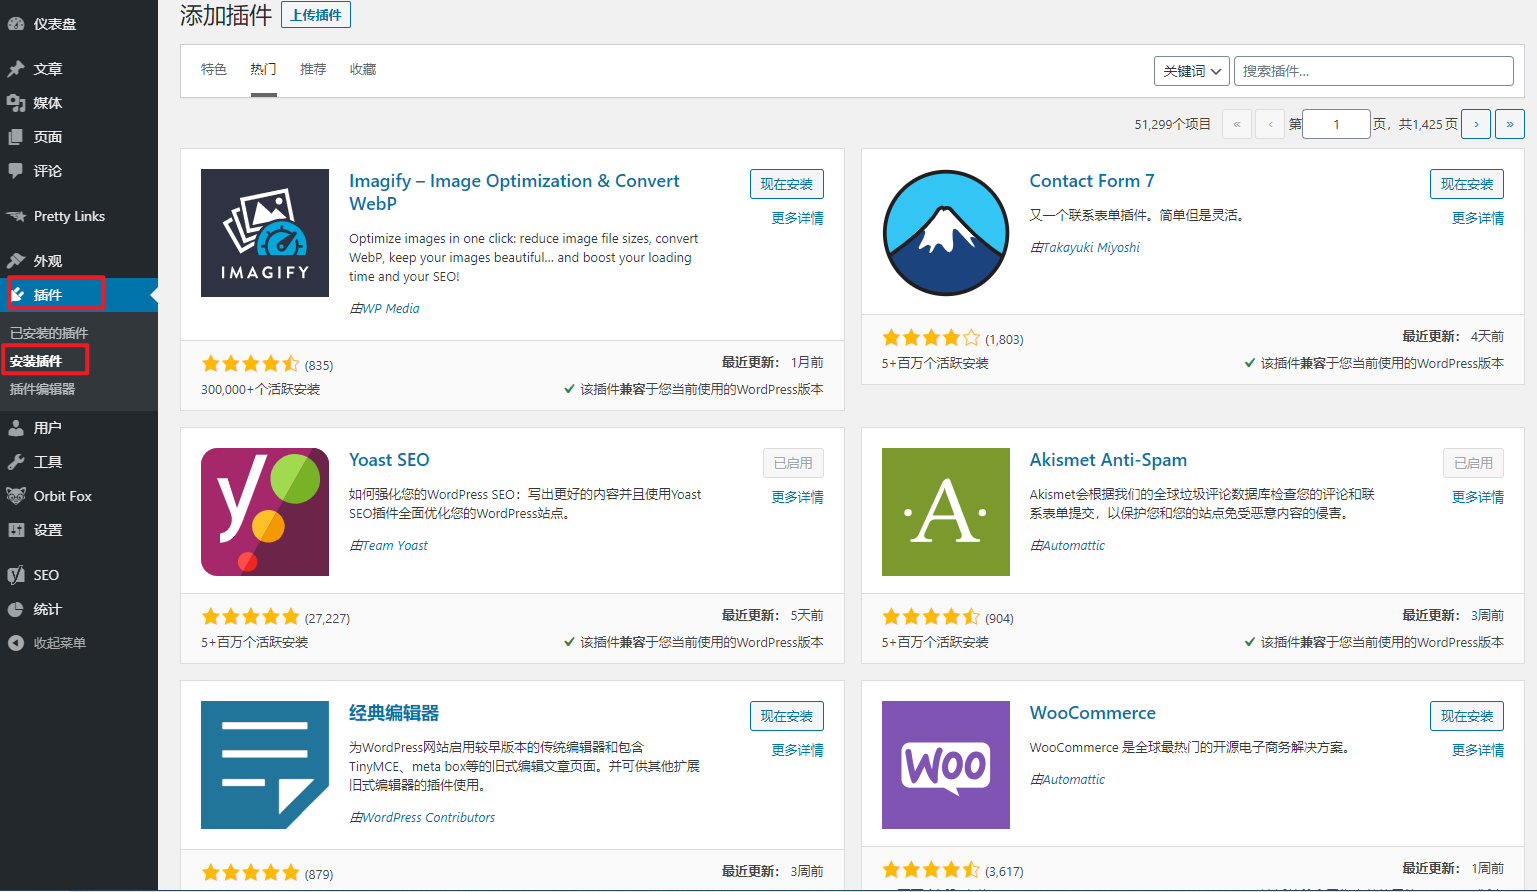
Task: Click the 收起菜单 collapse arrow icon
Action: click(16, 643)
